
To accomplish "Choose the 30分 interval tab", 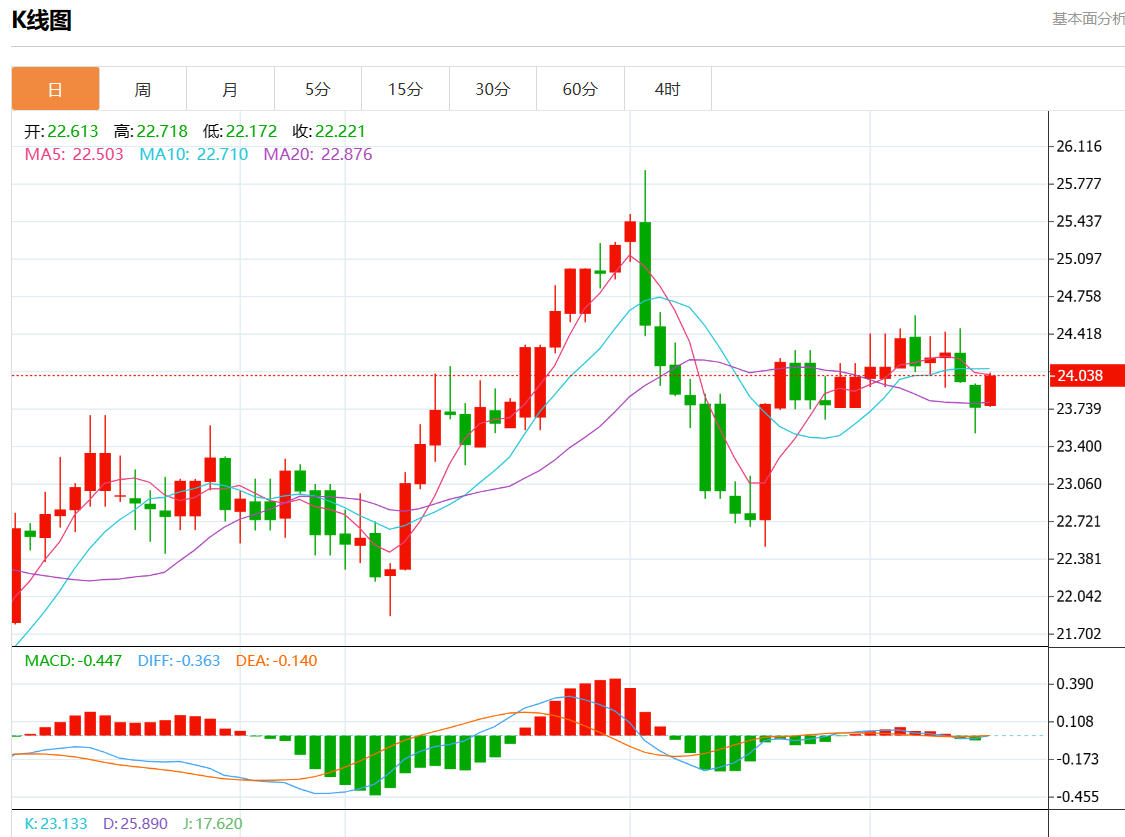I will coord(492,89).
